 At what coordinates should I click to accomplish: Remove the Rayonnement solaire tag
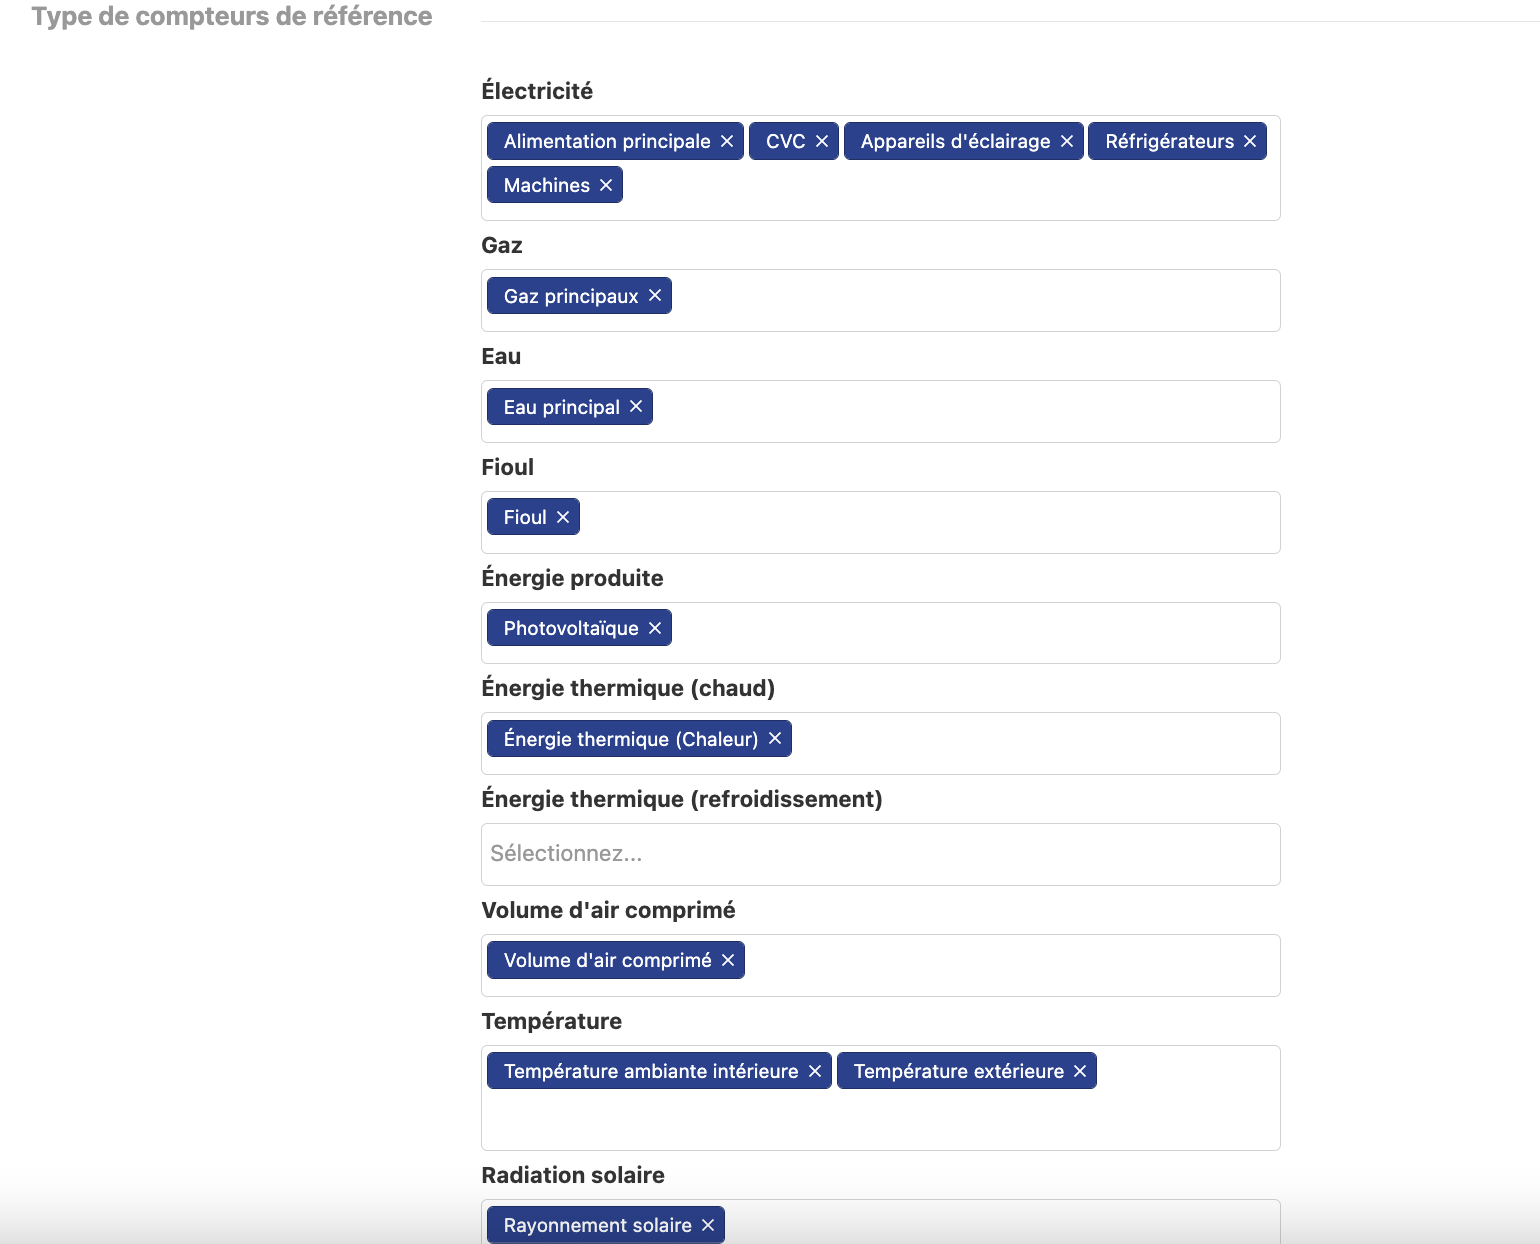point(708,1225)
